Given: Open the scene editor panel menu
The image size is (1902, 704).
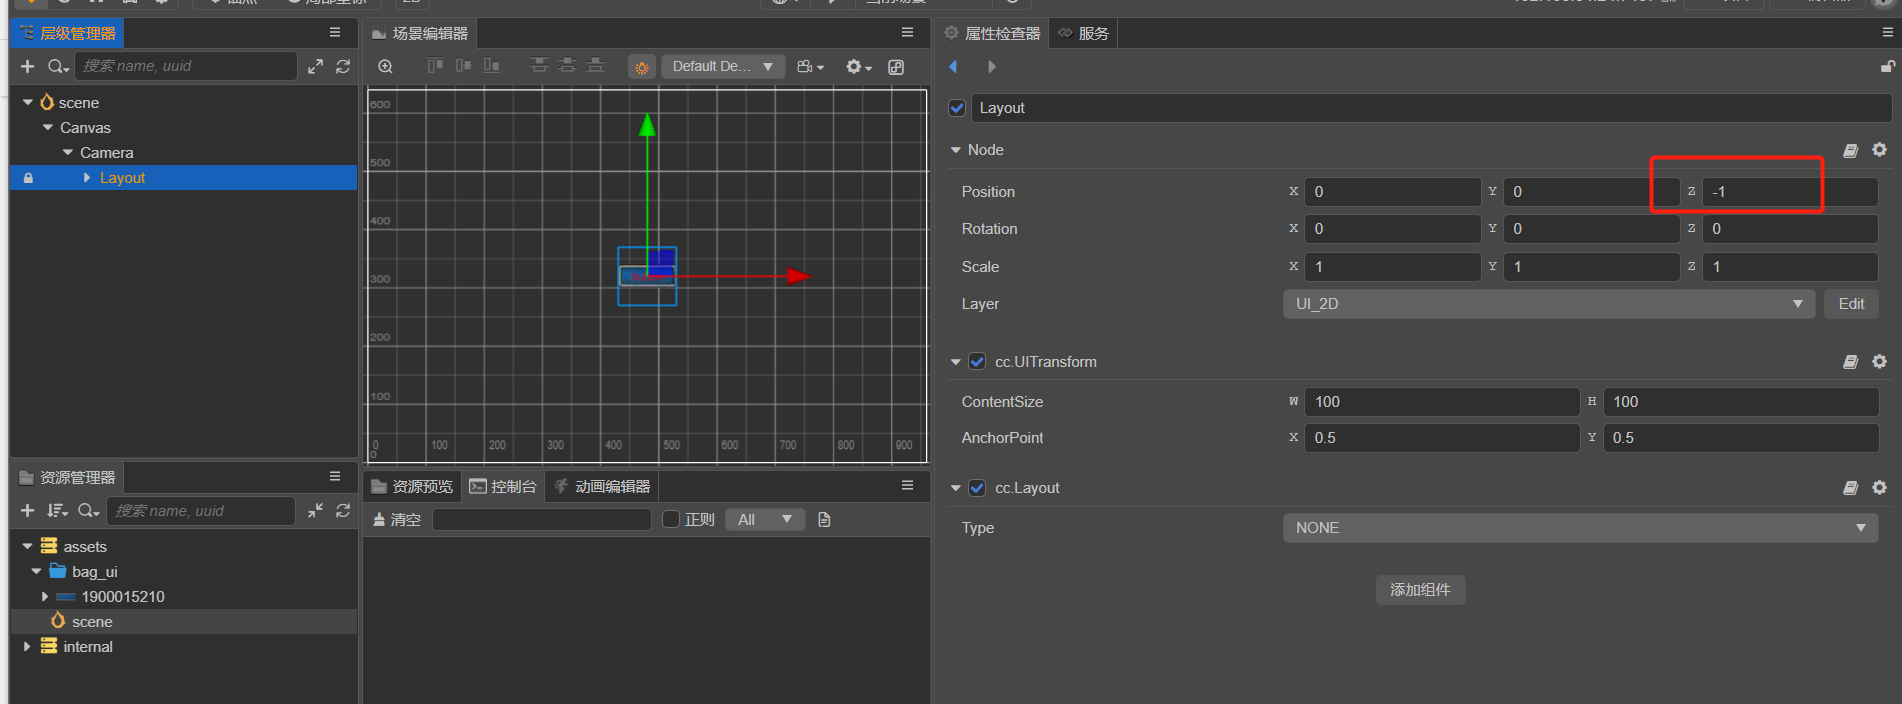Looking at the screenshot, I should click(907, 33).
